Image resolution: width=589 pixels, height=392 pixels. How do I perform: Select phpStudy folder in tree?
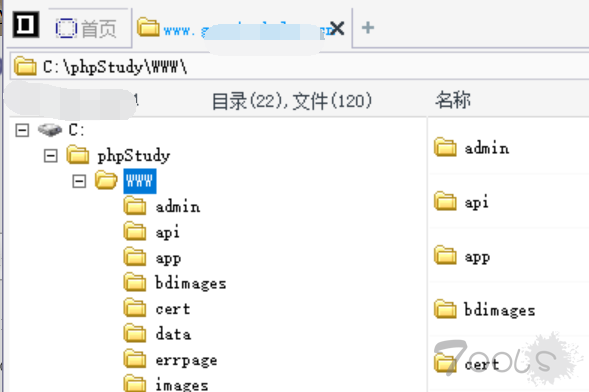[x=133, y=155]
